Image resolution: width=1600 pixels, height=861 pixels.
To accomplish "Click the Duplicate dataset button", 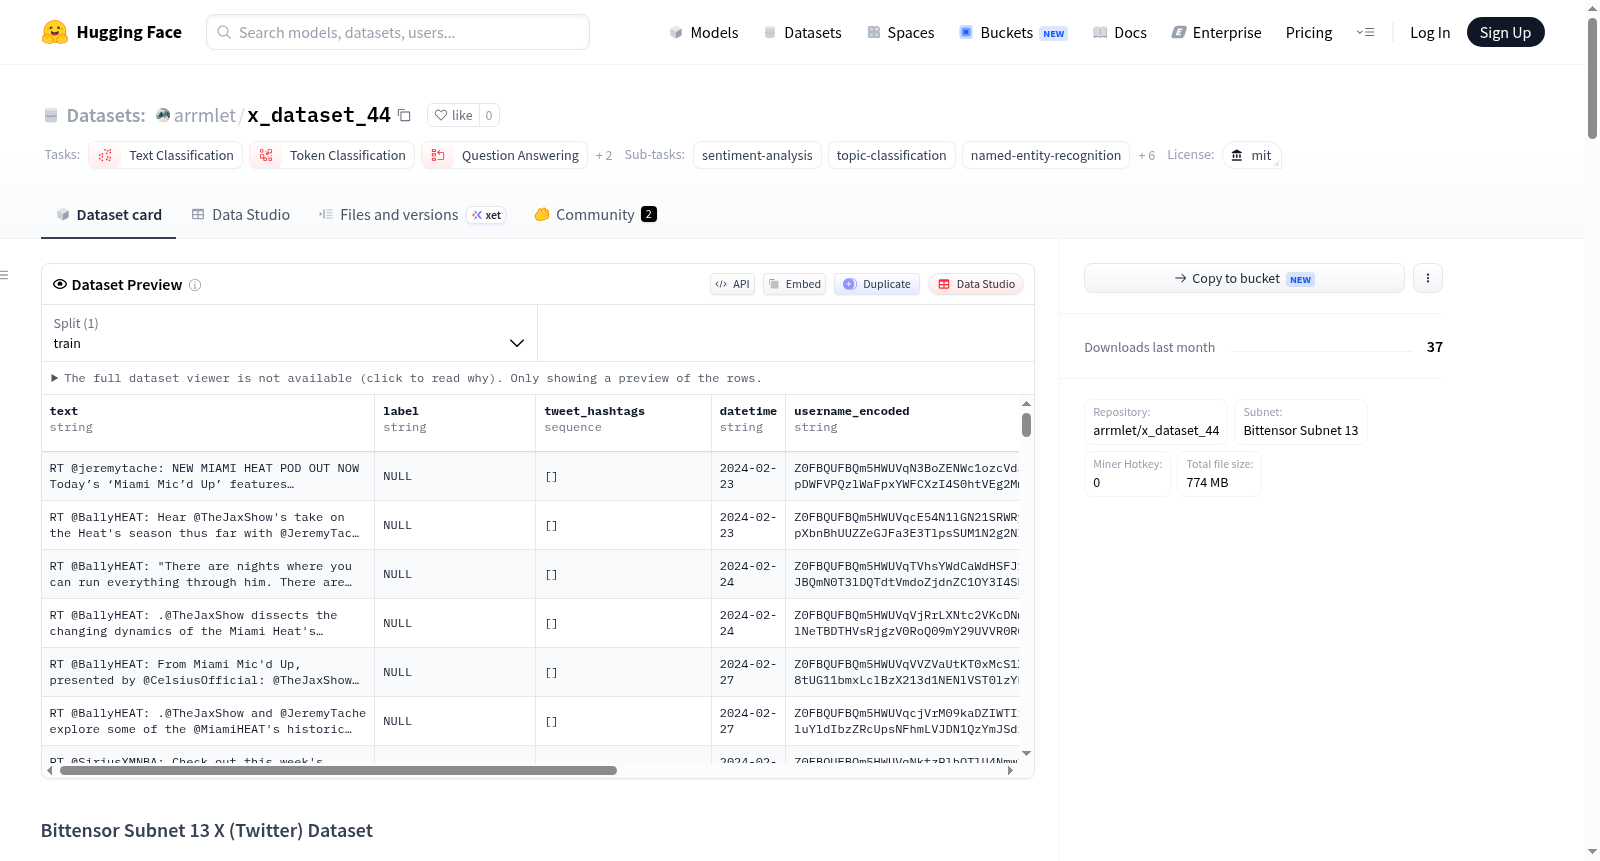I will [877, 284].
